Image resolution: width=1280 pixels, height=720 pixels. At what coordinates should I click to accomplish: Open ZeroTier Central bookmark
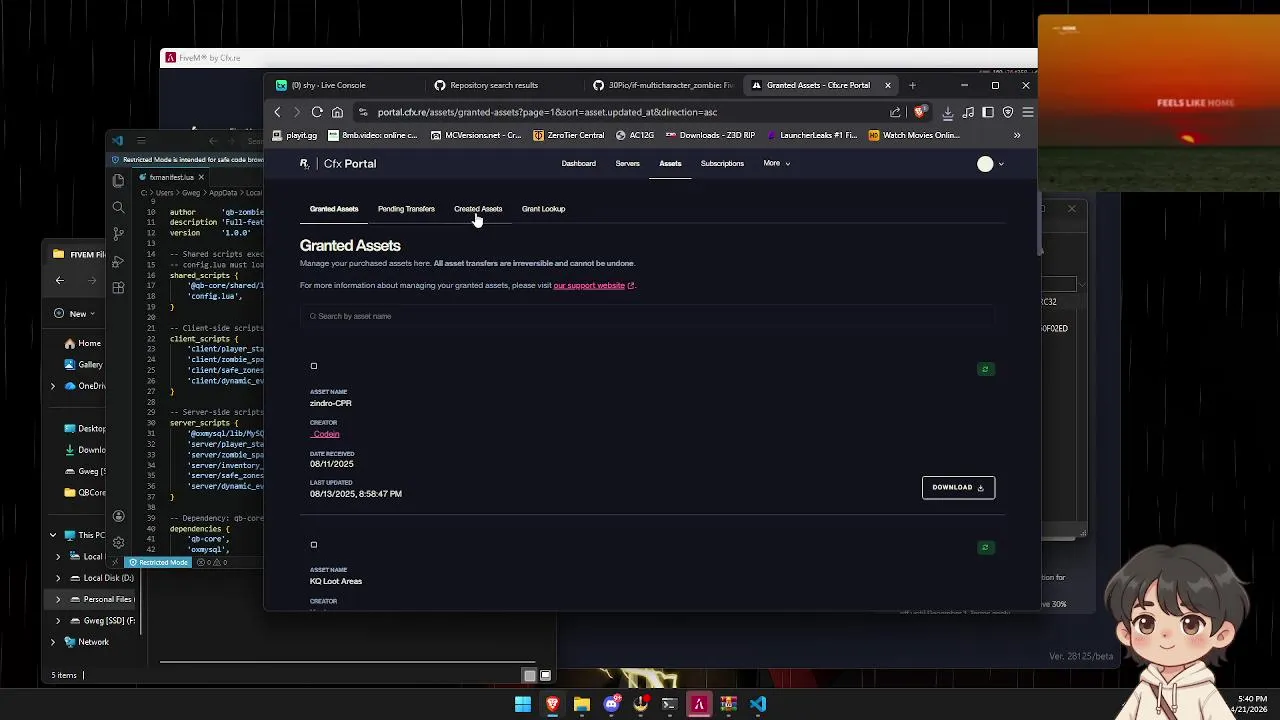tap(568, 135)
